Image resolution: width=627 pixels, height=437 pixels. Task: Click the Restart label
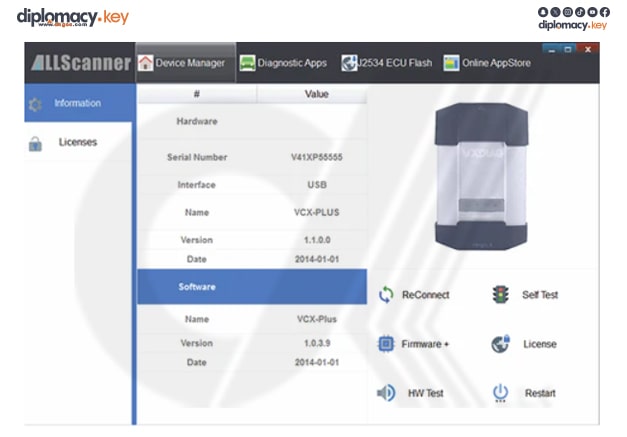pos(540,393)
